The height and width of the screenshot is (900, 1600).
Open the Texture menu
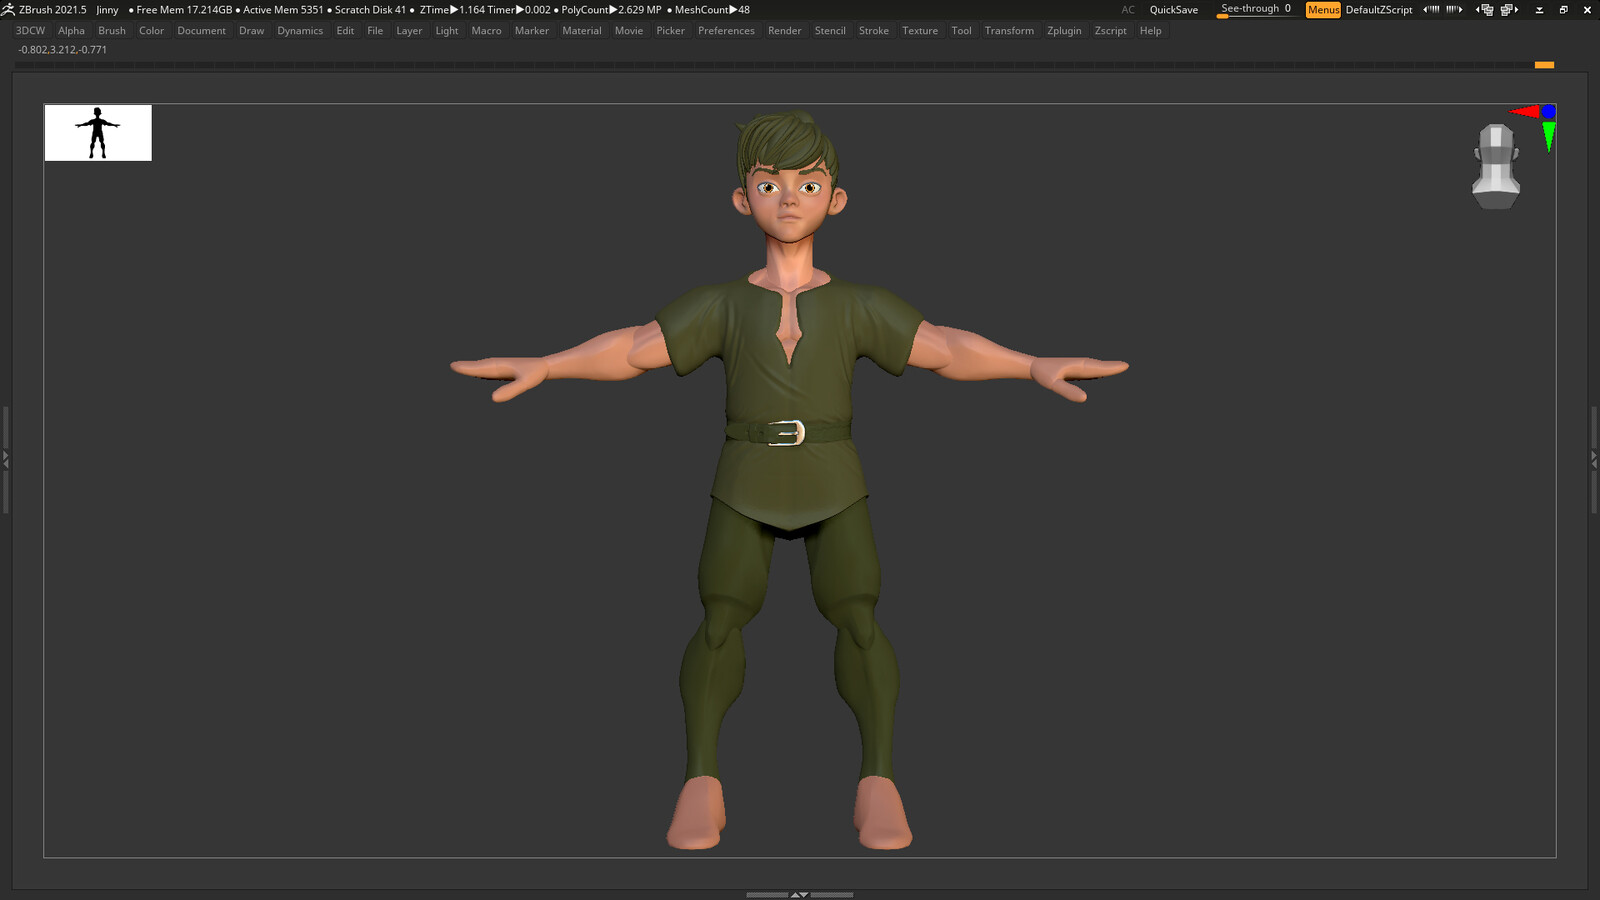tap(920, 31)
